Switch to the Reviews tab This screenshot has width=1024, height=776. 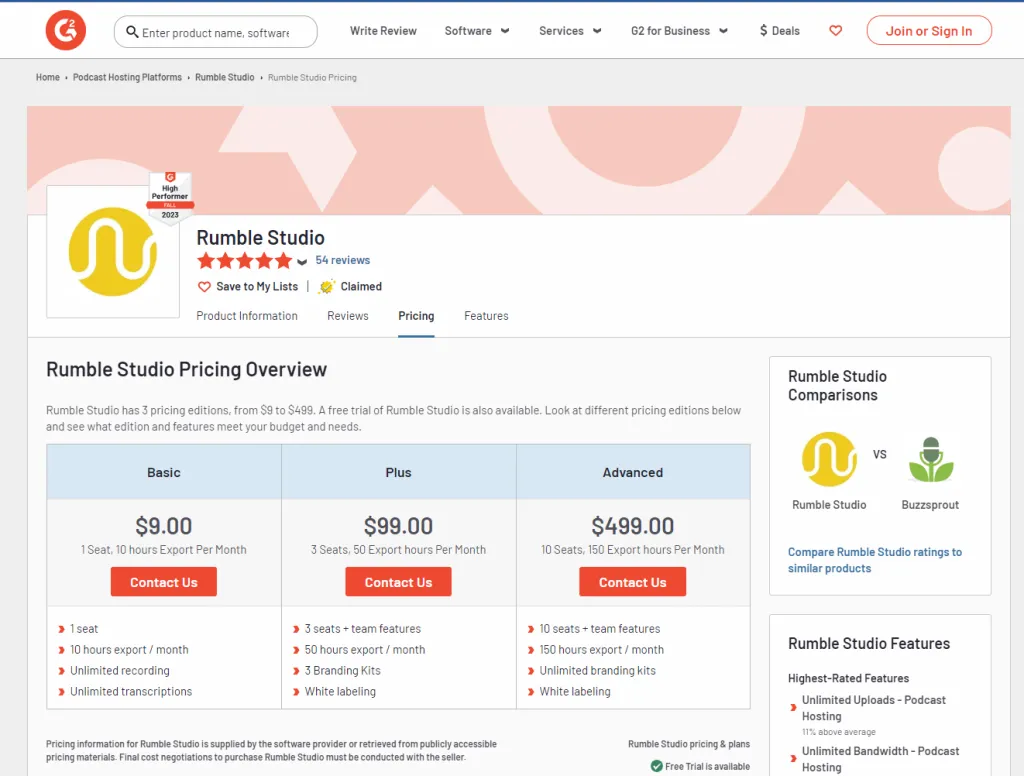[347, 315]
